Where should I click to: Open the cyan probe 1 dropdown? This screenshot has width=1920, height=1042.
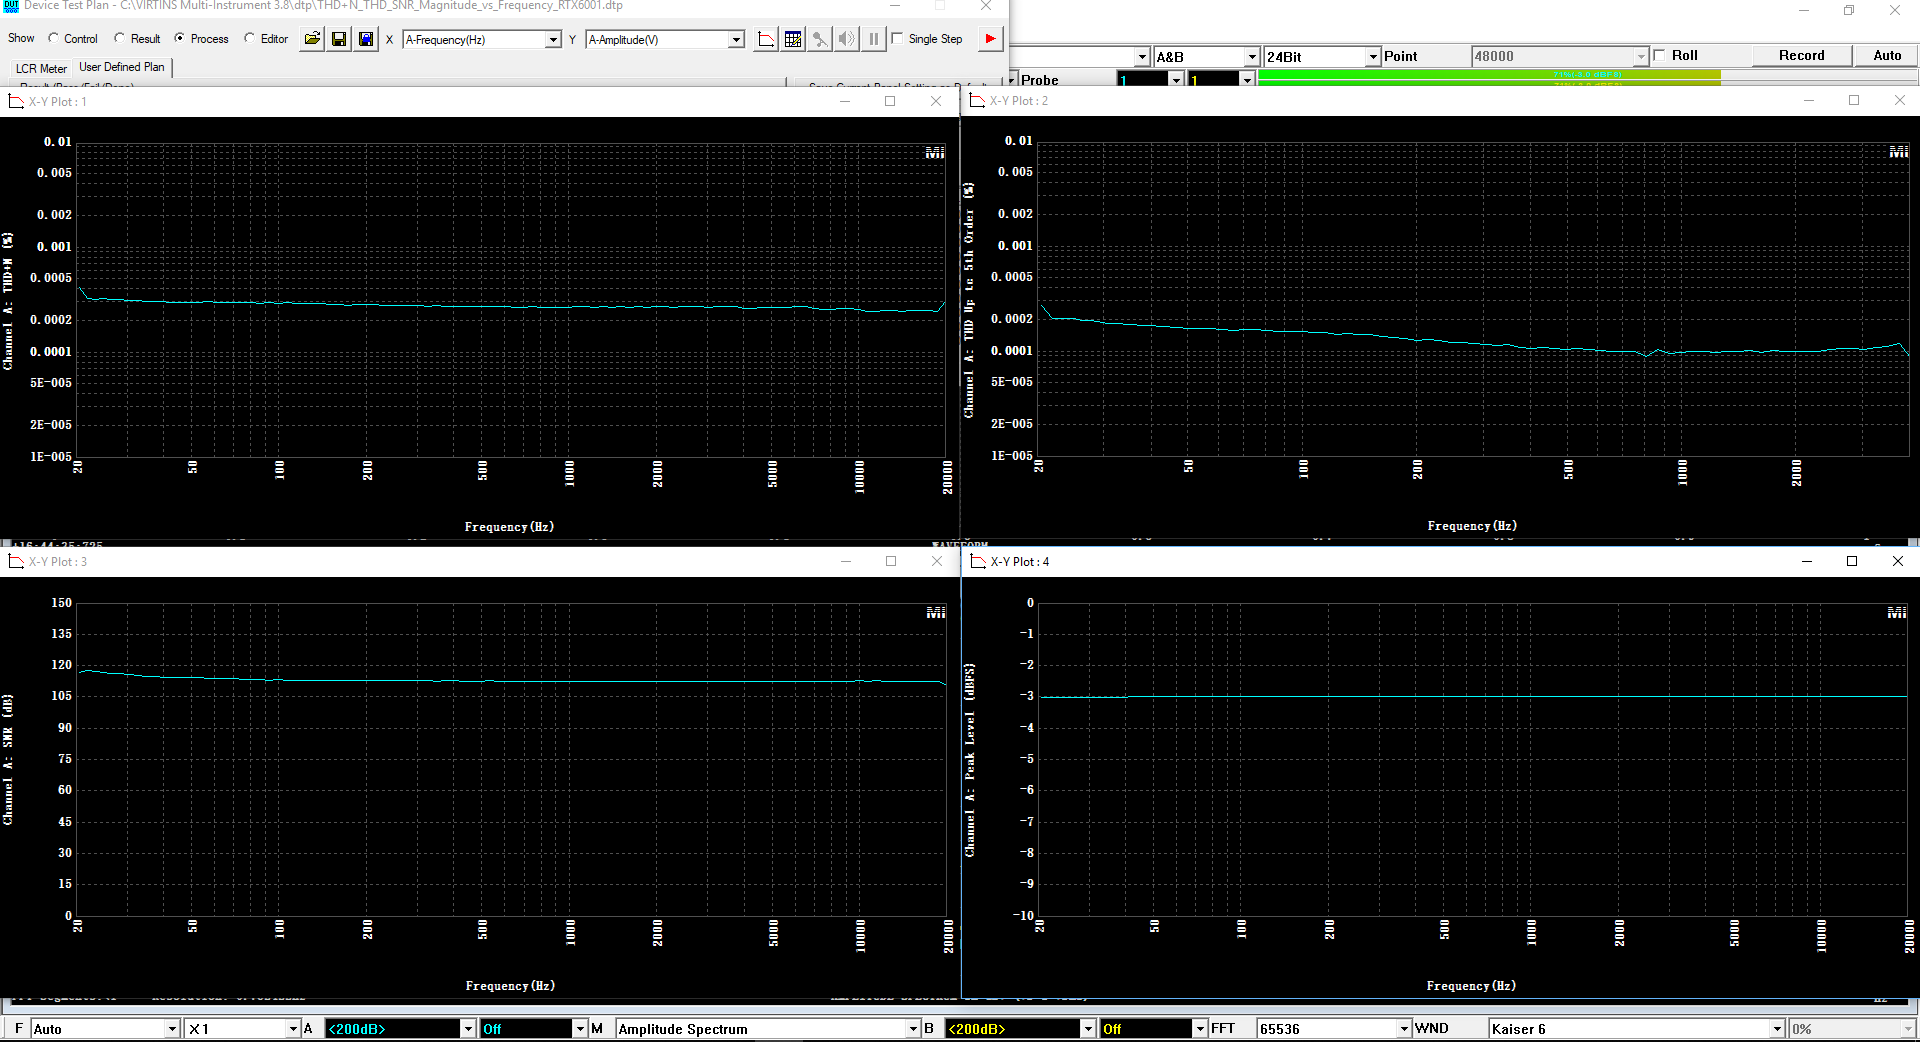pyautogui.click(x=1176, y=79)
